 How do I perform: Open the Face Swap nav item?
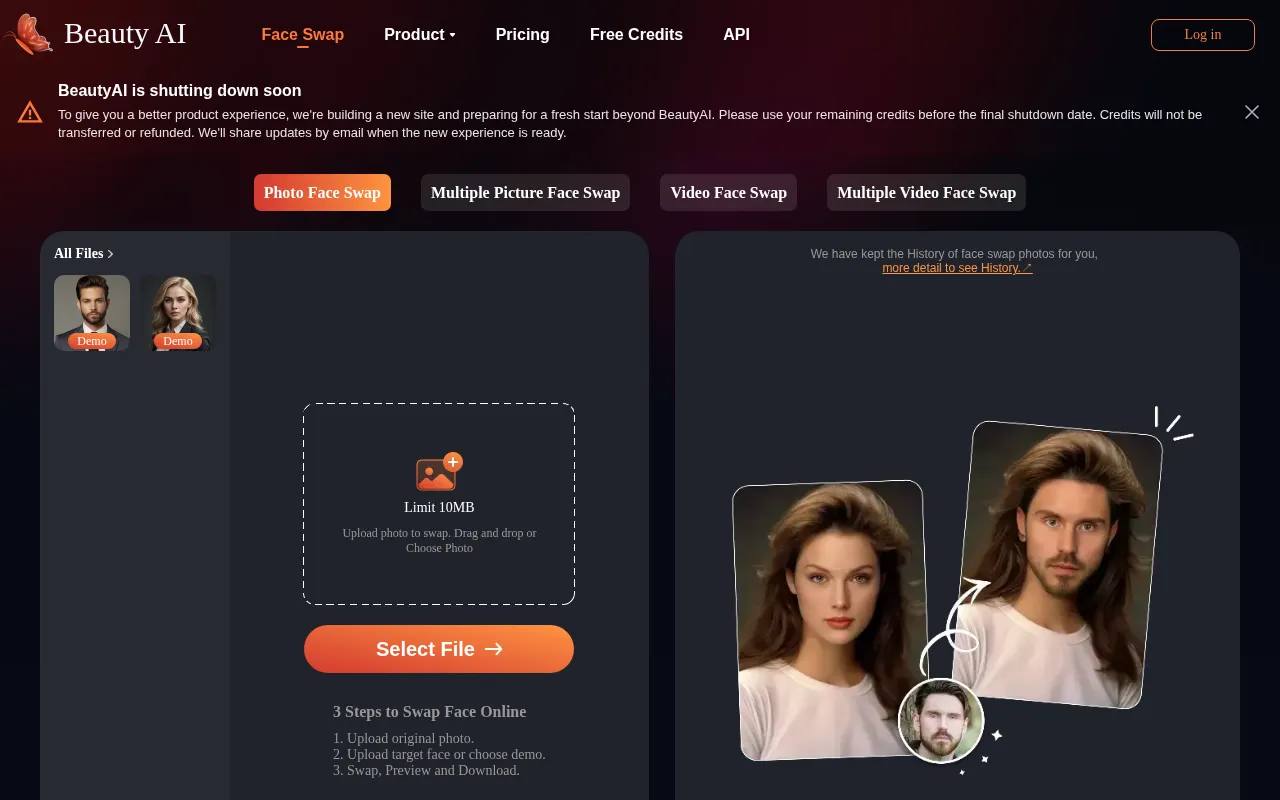pos(303,34)
